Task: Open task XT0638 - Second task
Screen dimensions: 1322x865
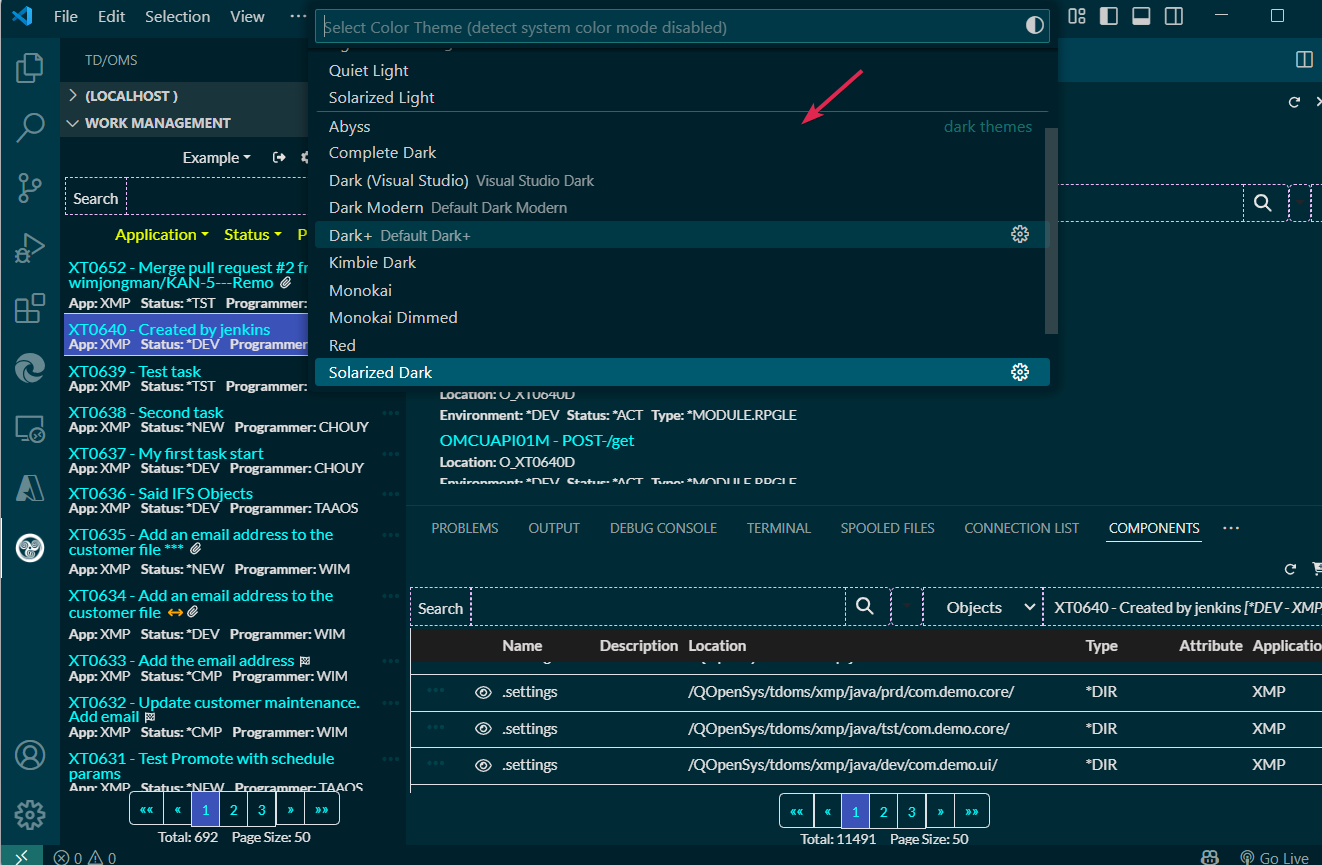Action: pyautogui.click(x=146, y=412)
